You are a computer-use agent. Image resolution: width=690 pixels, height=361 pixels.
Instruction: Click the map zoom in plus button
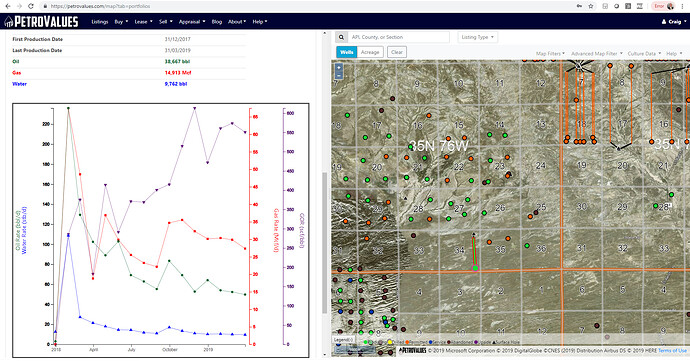pyautogui.click(x=338, y=68)
